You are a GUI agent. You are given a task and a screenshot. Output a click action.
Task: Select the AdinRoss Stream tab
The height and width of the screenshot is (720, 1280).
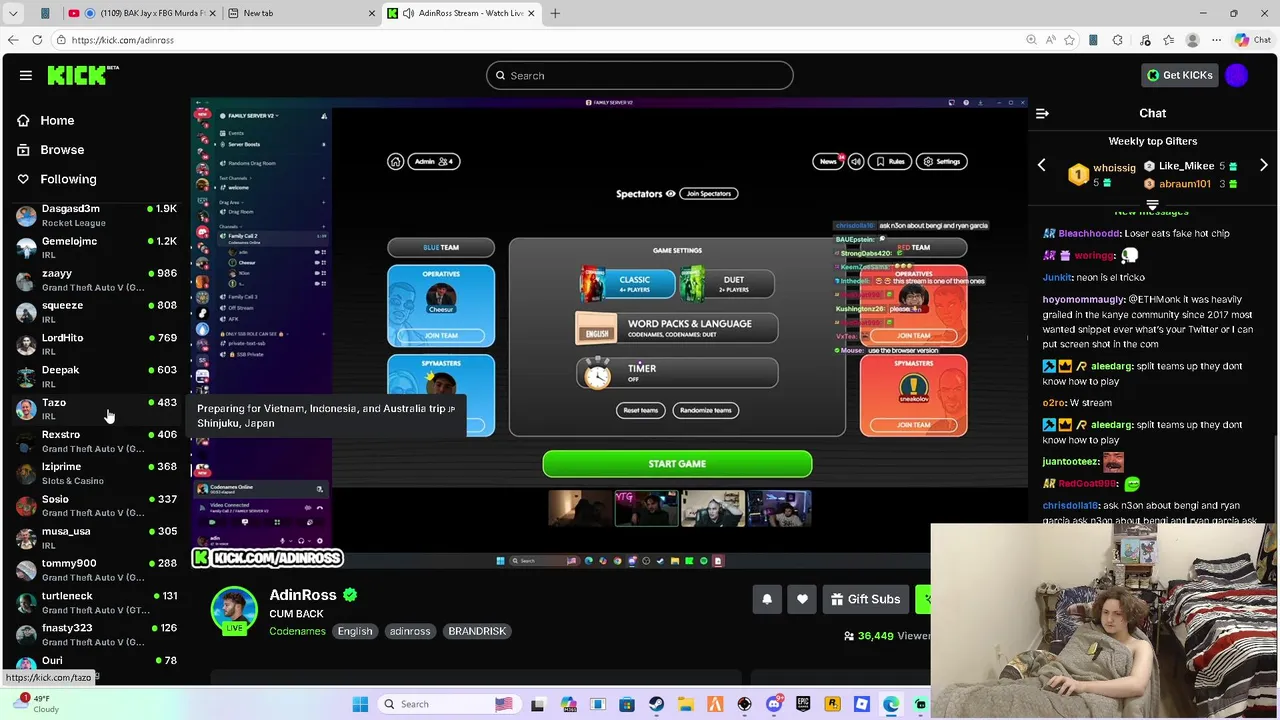coord(460,13)
